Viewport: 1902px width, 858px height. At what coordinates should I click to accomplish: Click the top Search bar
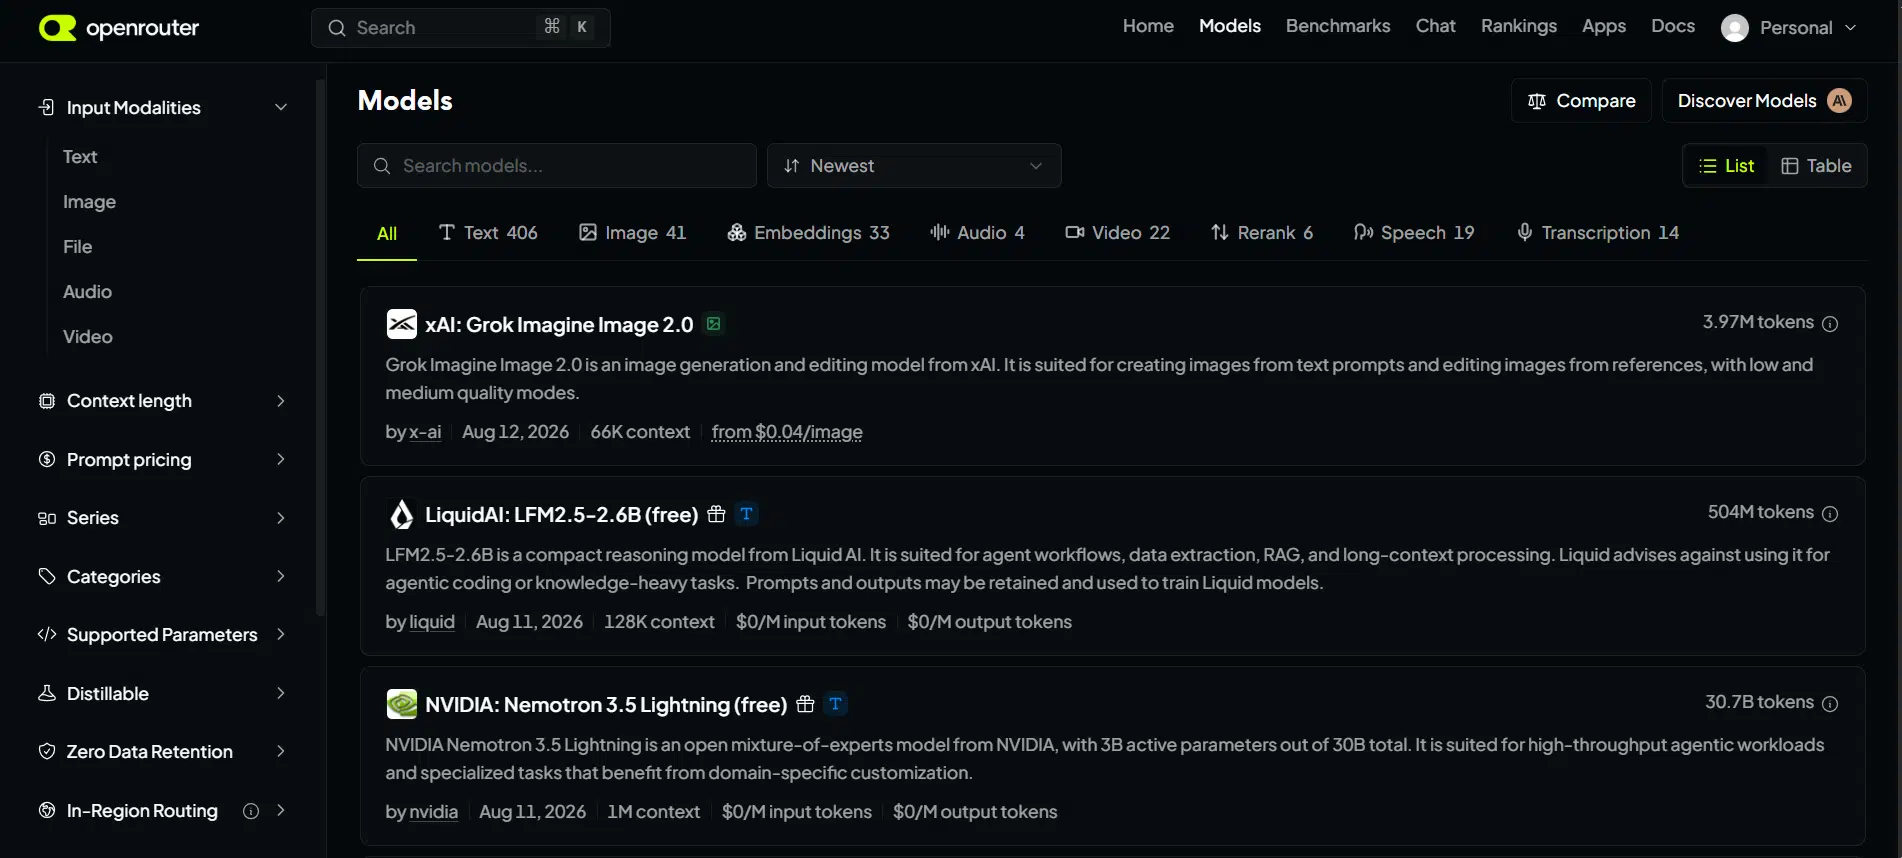point(461,28)
